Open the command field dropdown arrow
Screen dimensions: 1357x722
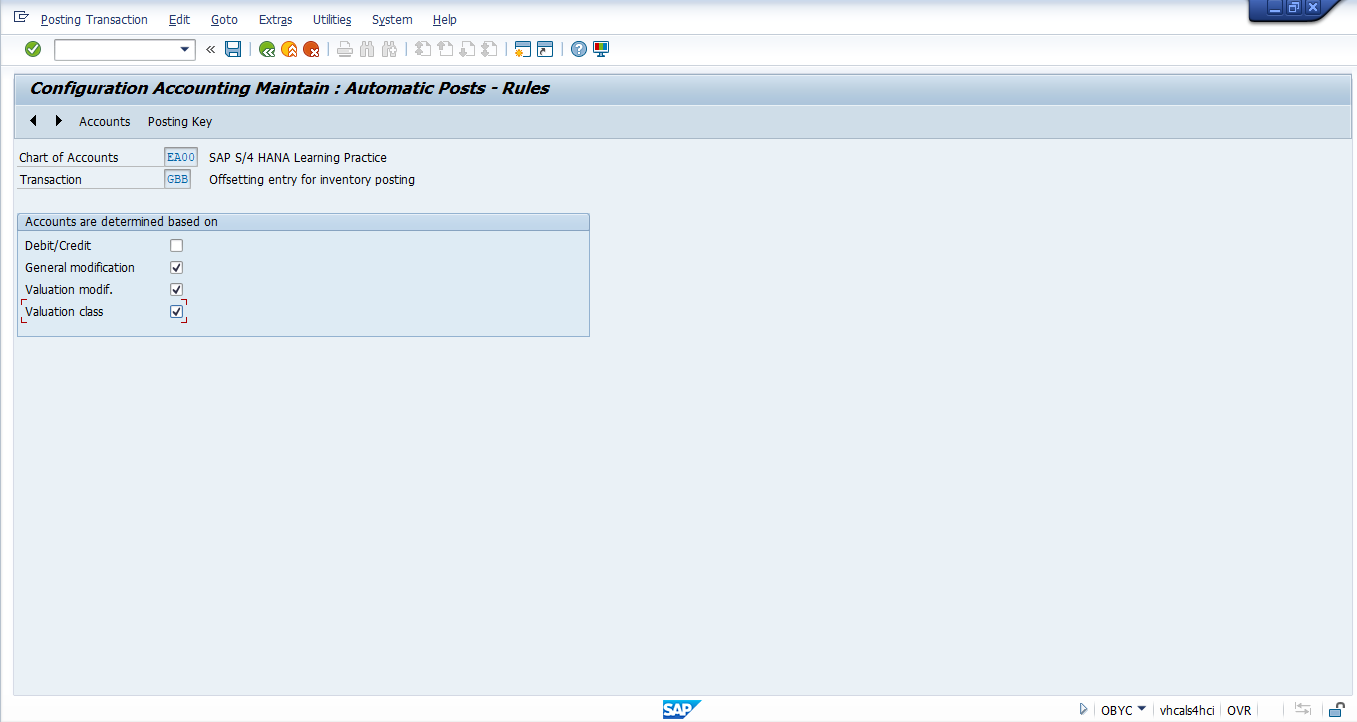[185, 49]
